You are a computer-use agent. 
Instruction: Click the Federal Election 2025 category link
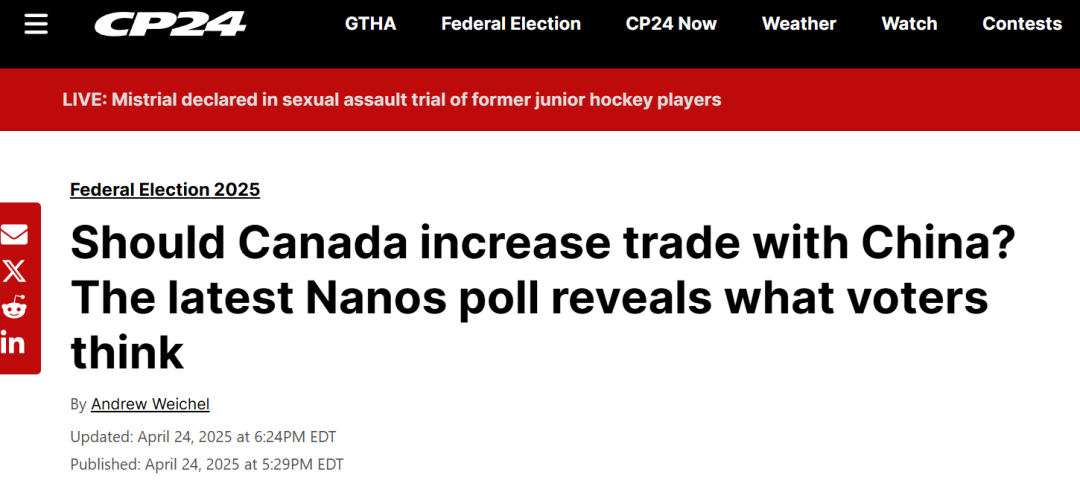coord(165,189)
